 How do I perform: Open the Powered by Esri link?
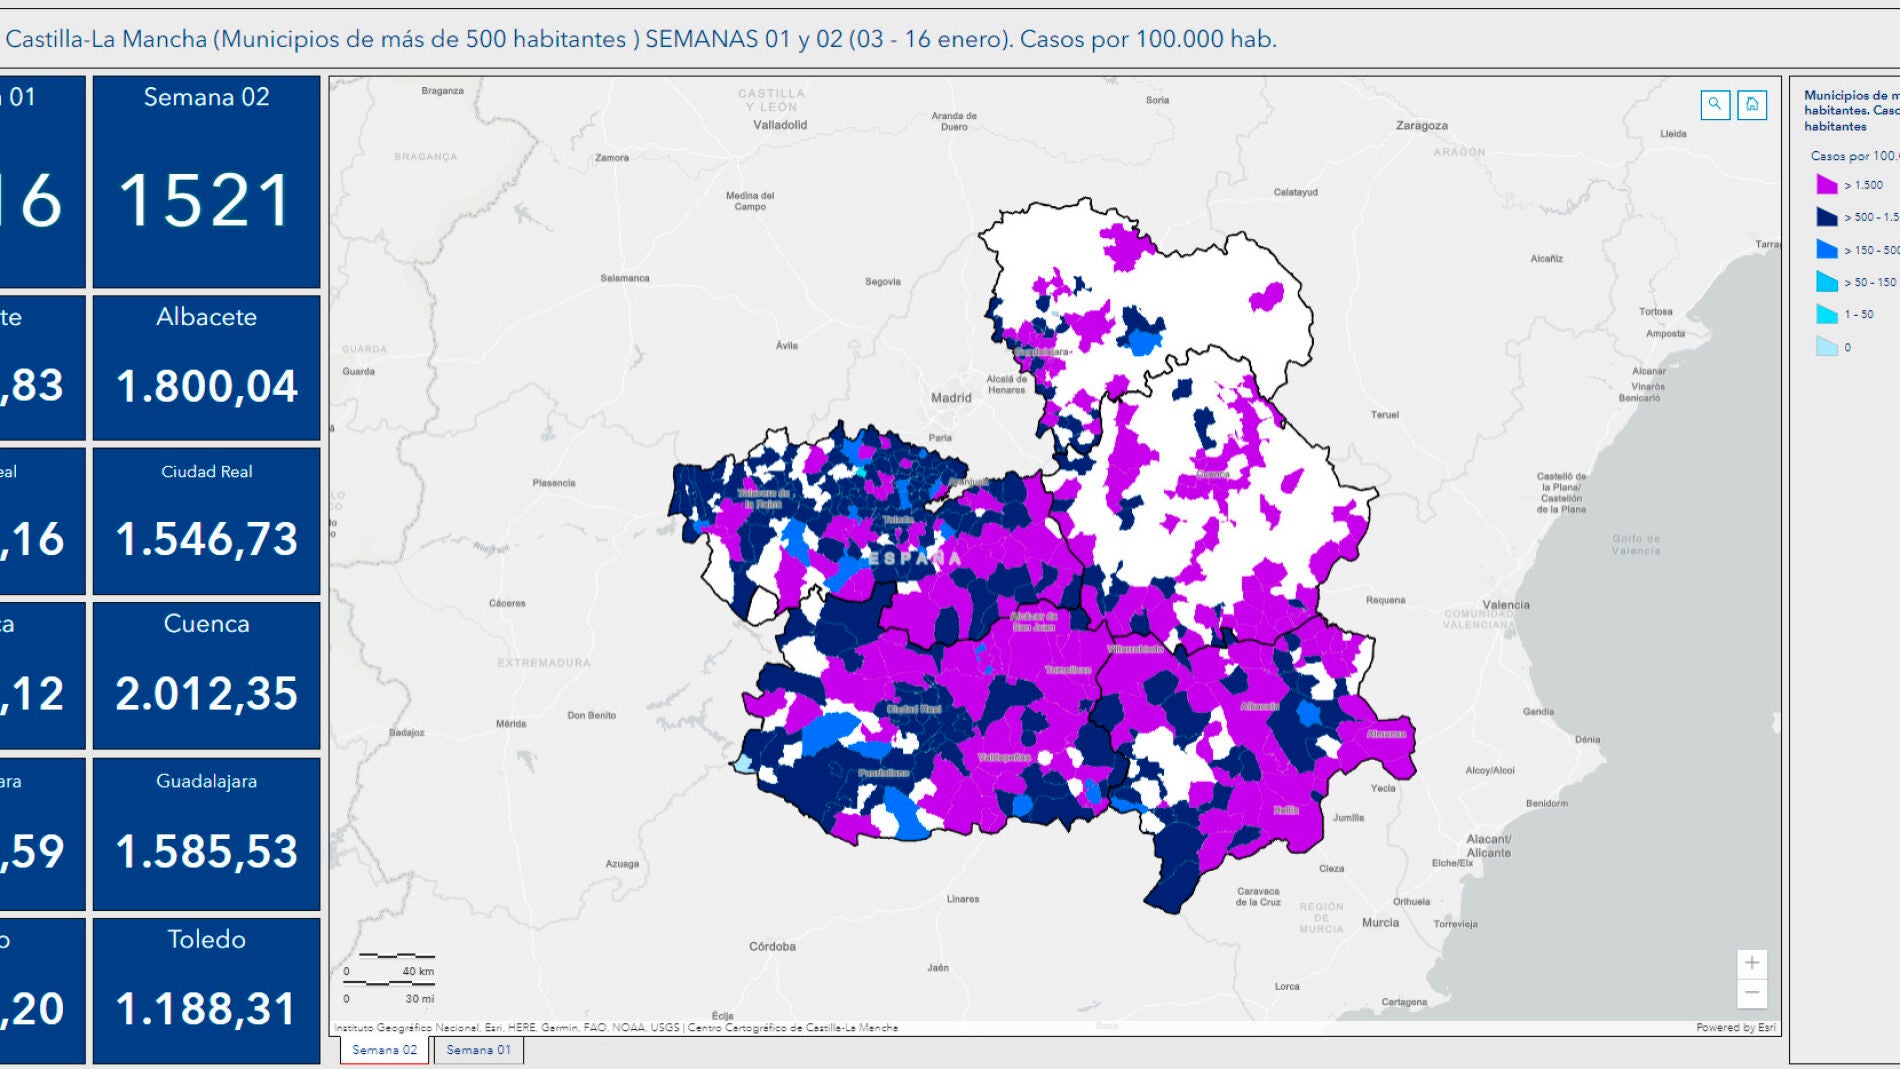1736,1027
